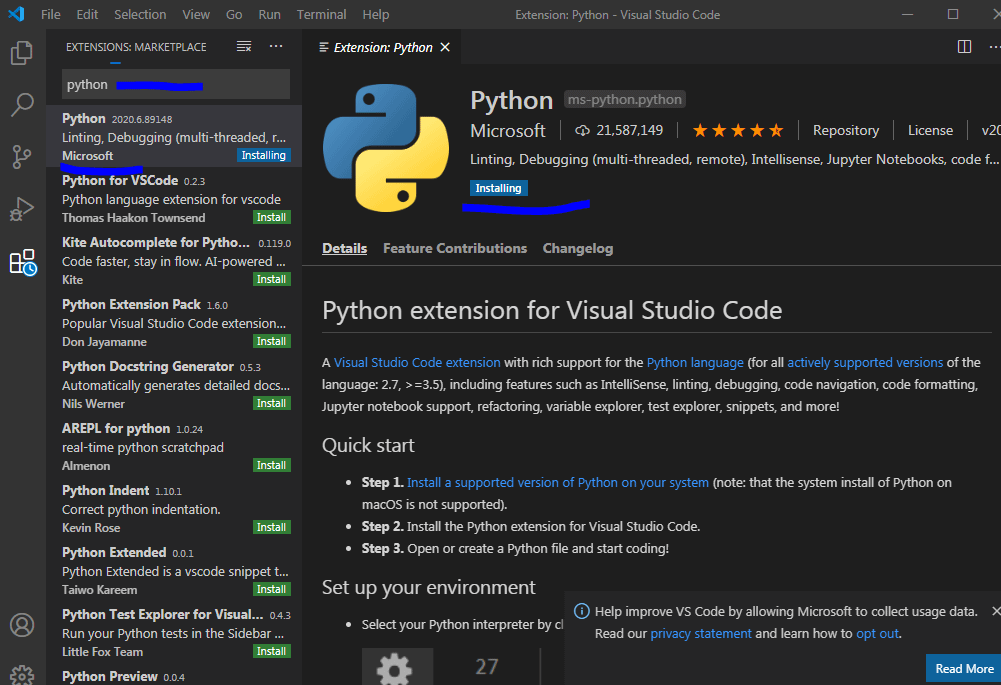Open the Microsoft publisher link
The height and width of the screenshot is (685, 1001).
508,131
